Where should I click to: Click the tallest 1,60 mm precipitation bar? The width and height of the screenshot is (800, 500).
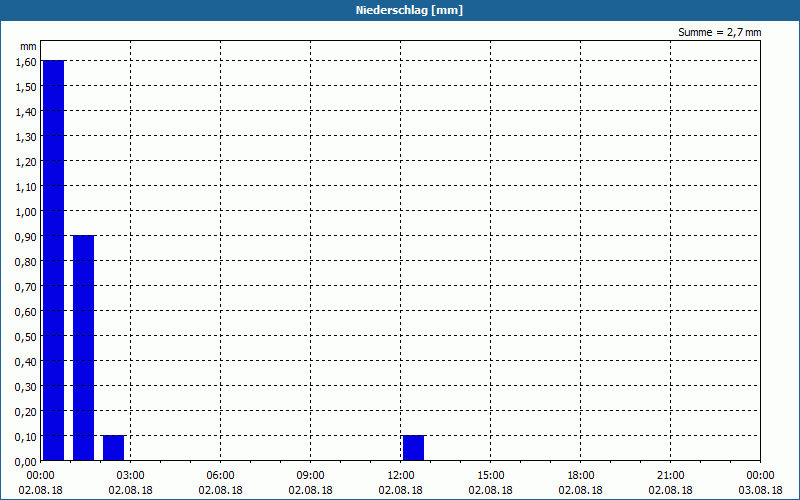(53, 260)
